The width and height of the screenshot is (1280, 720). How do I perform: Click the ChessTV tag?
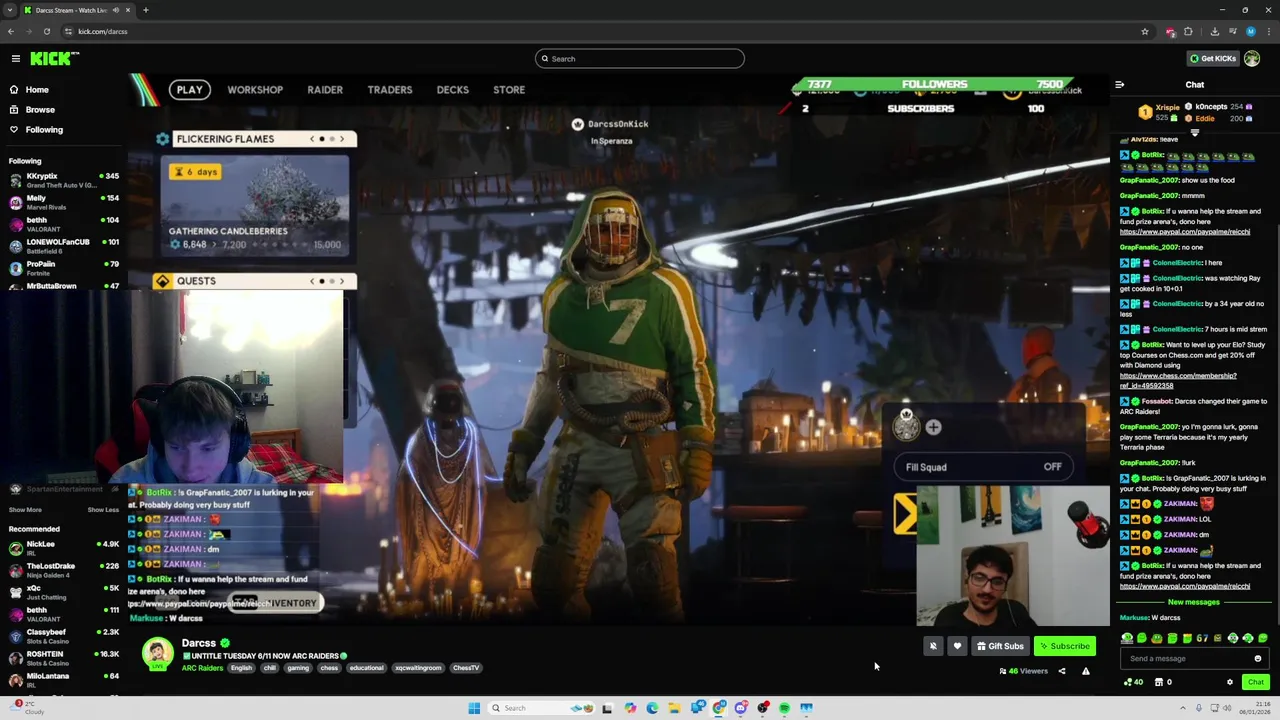point(466,668)
